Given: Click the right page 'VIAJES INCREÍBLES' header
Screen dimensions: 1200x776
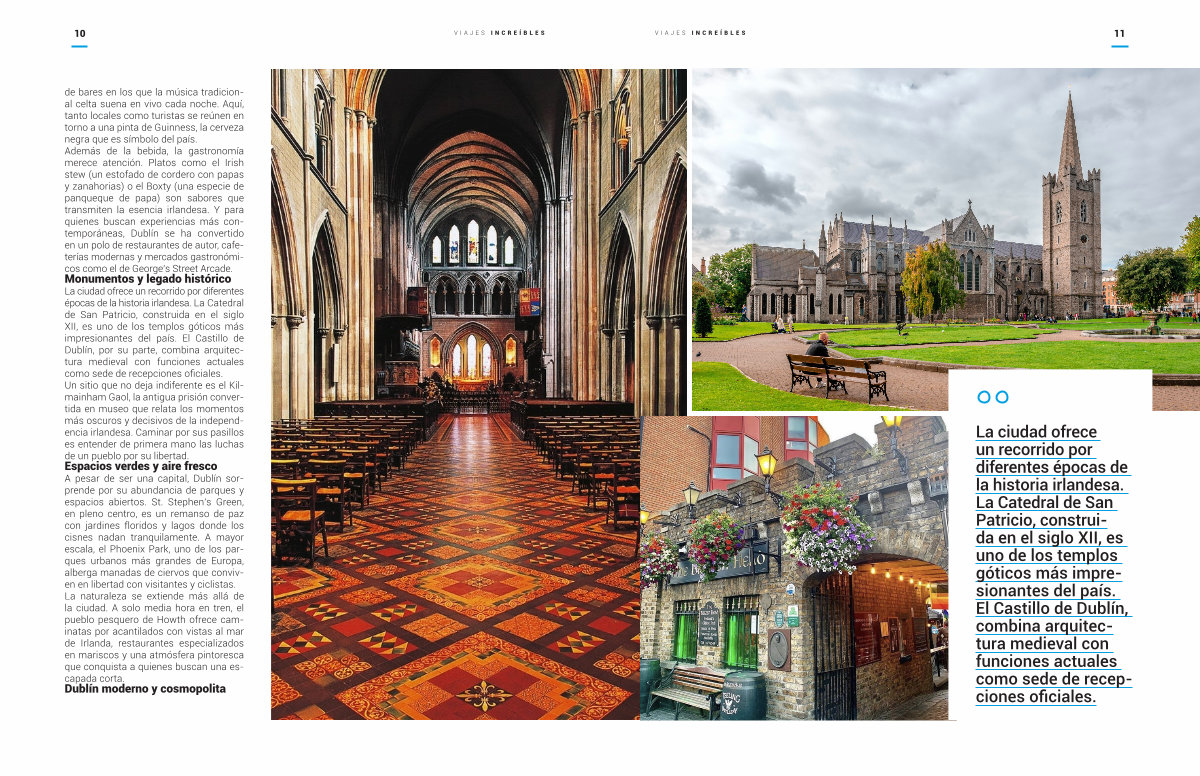Looking at the screenshot, I should click(x=700, y=33).
